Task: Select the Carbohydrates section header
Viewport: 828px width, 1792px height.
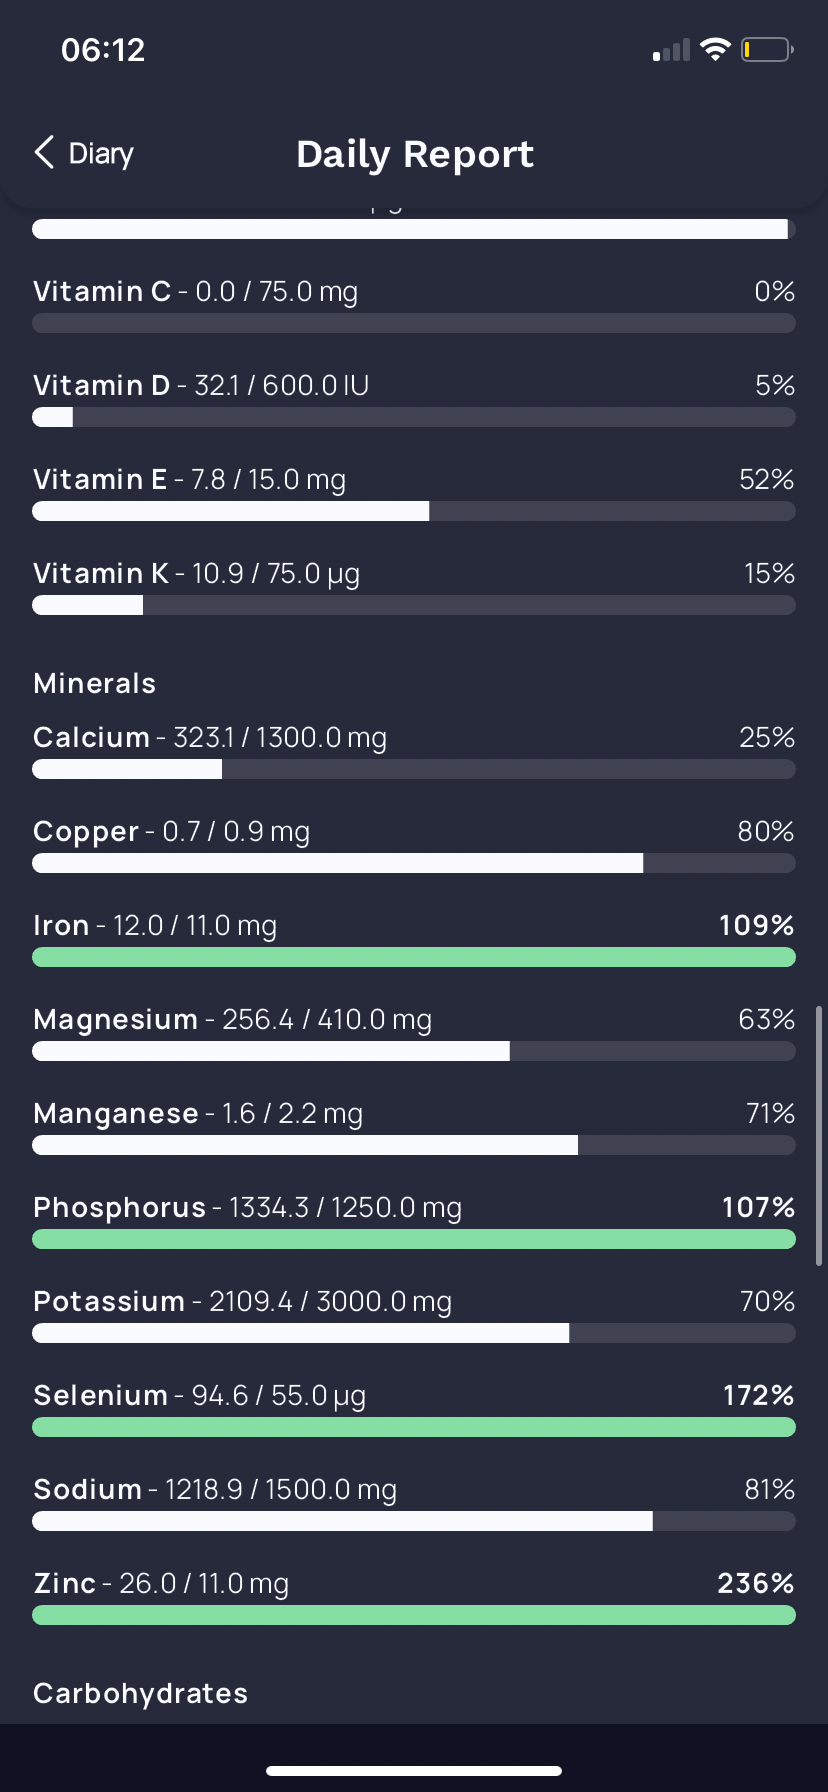Action: click(x=141, y=1693)
